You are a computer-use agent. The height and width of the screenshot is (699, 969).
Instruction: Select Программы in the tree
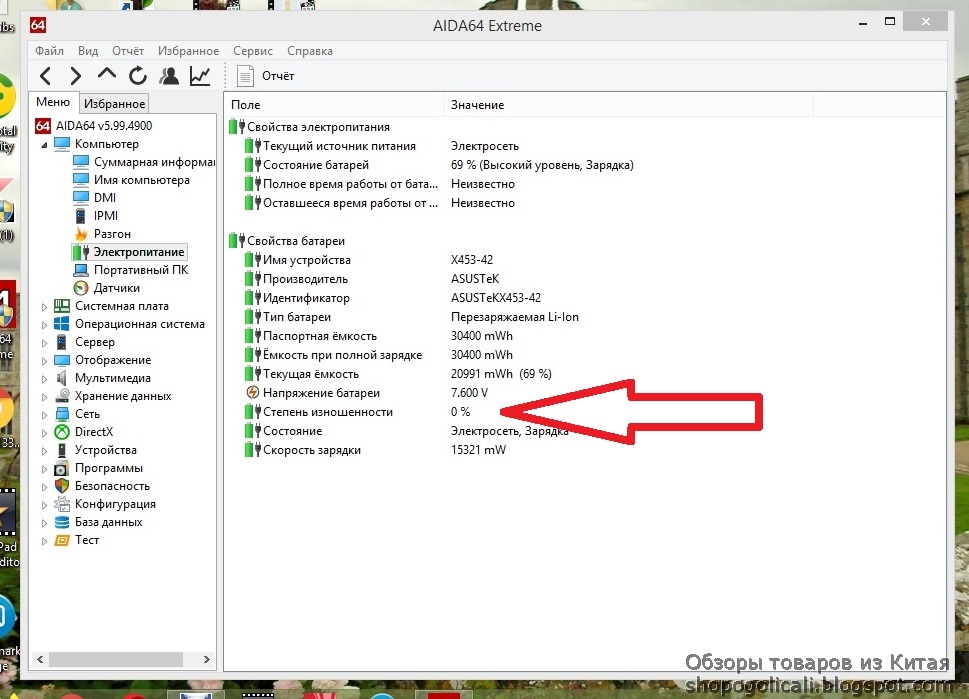coord(108,468)
